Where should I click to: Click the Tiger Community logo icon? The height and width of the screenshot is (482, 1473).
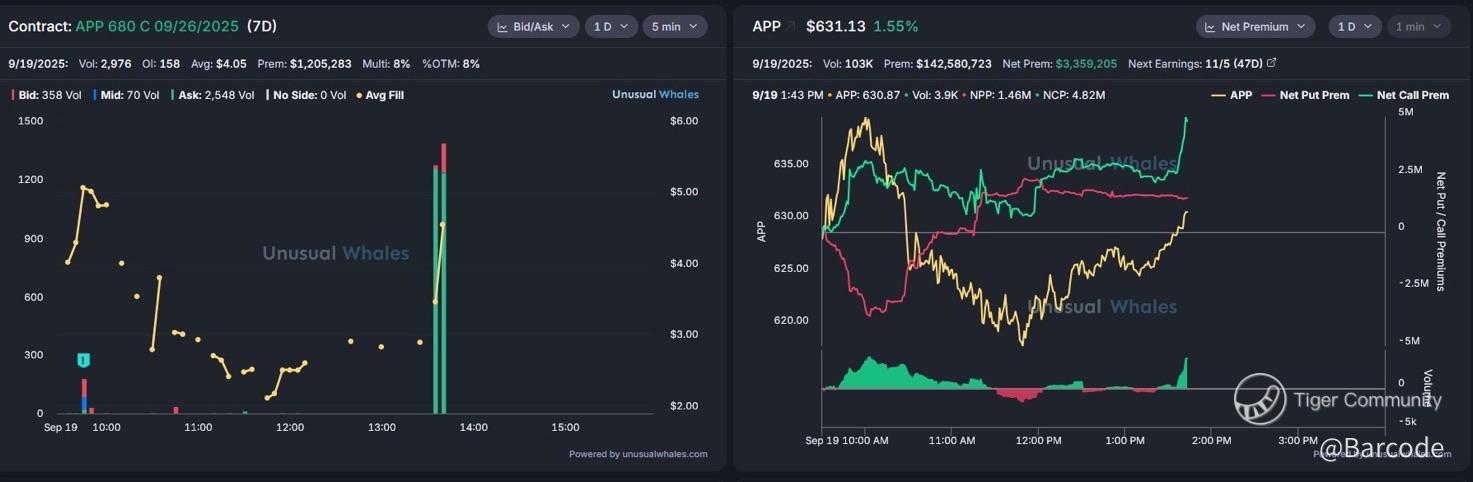[x=1259, y=400]
